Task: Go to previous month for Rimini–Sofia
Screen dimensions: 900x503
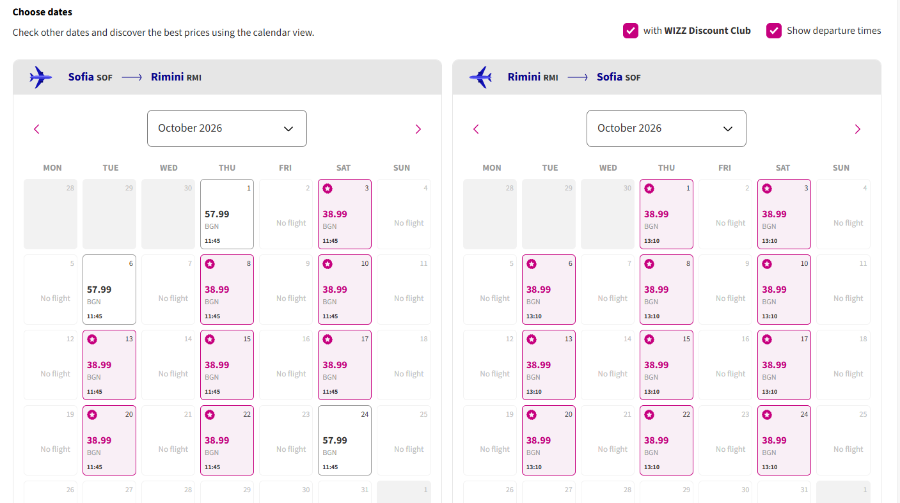Action: pyautogui.click(x=476, y=129)
